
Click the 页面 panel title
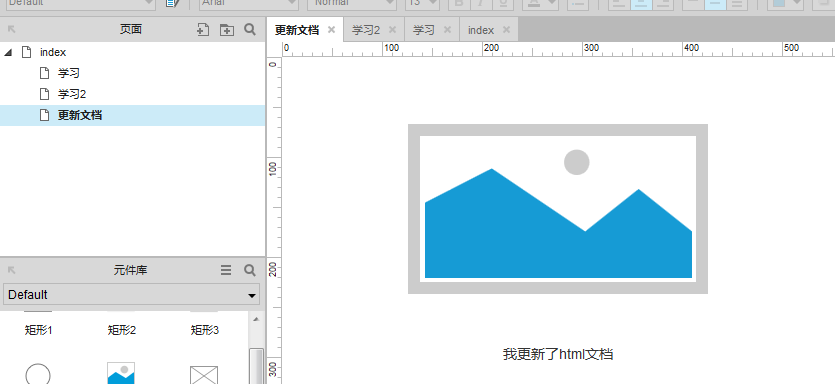[130, 29]
